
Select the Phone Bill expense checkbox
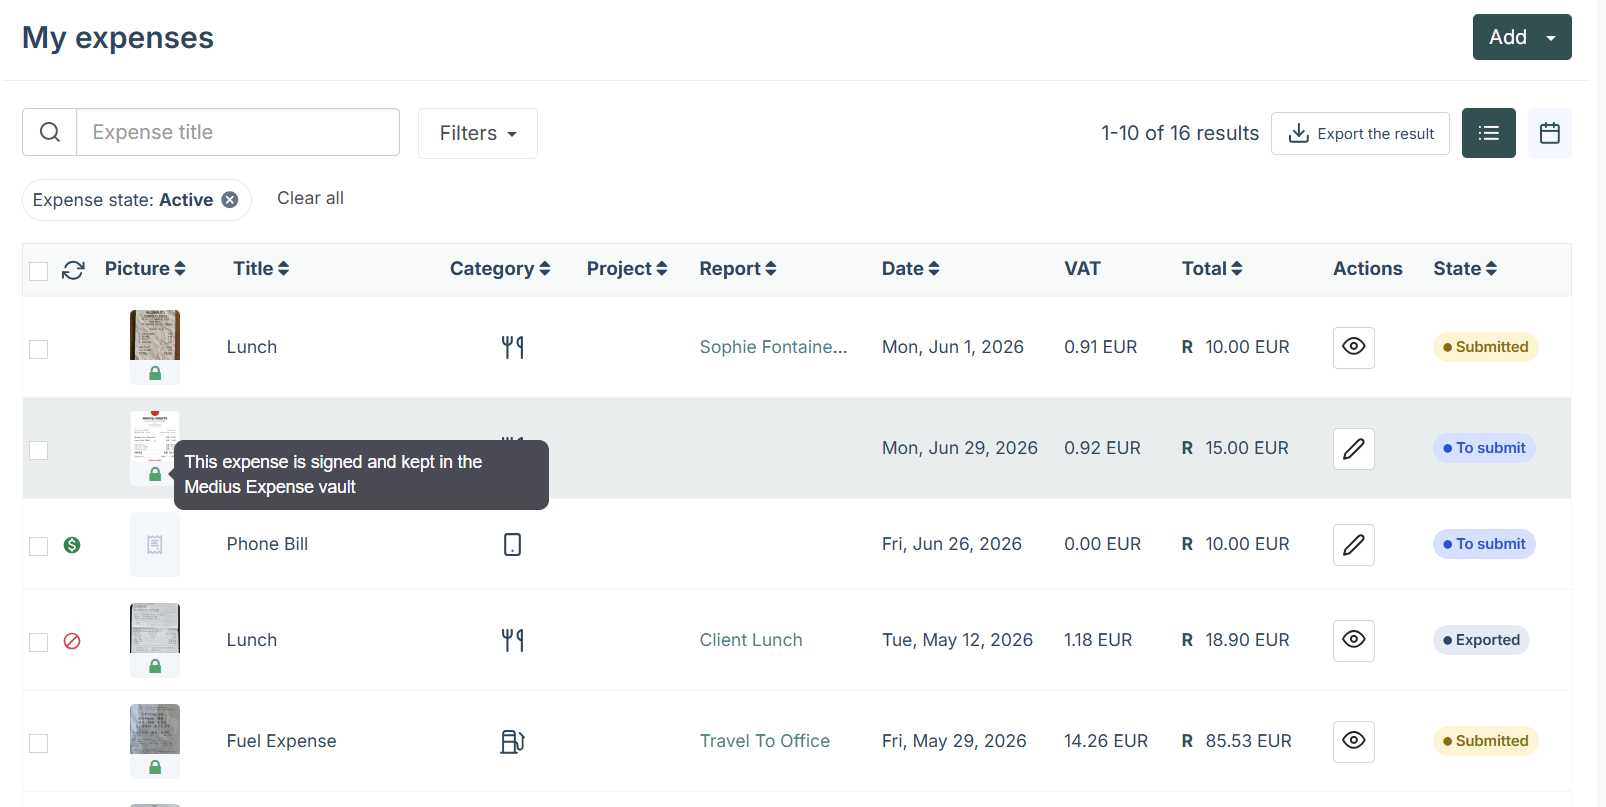39,546
